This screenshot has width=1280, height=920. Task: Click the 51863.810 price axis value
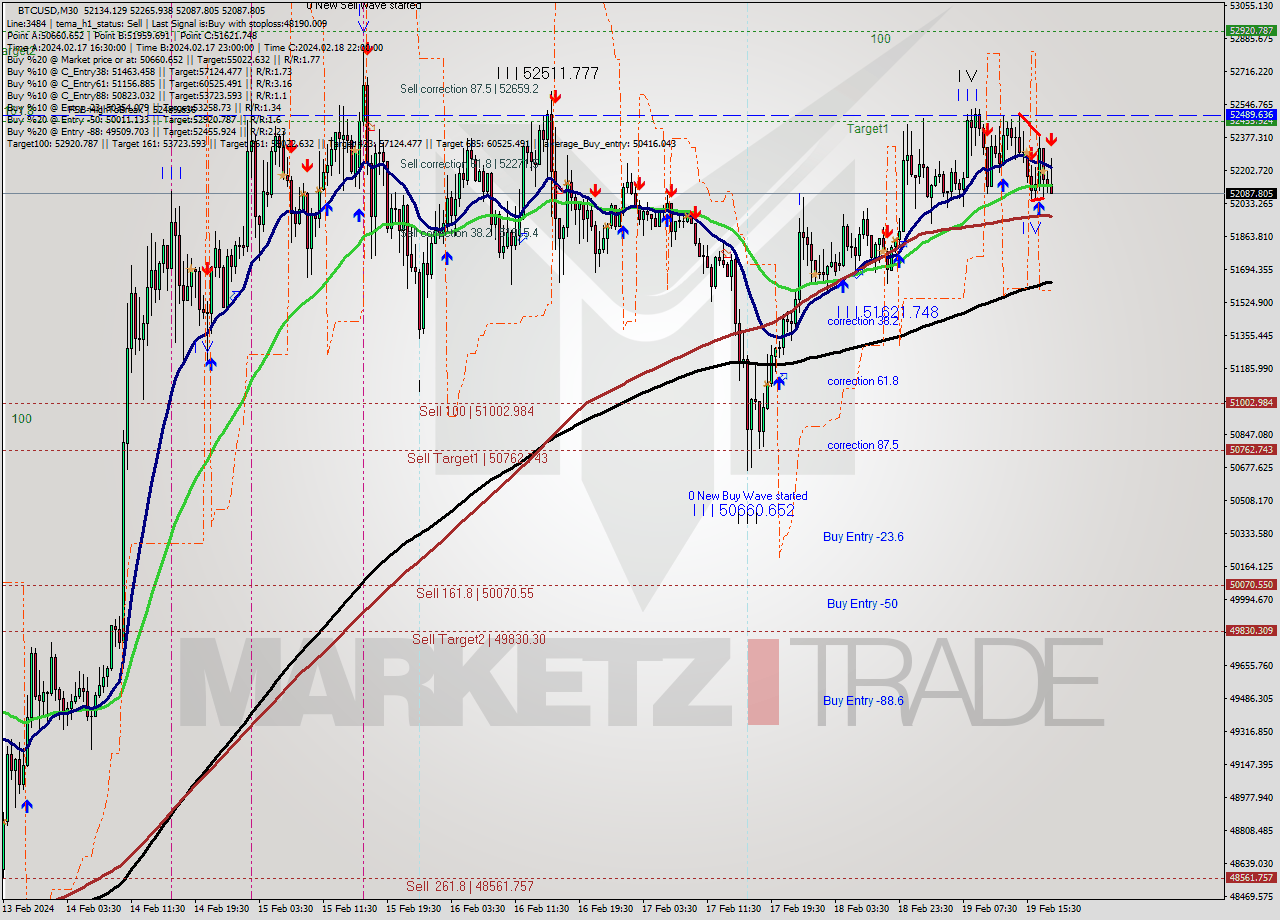pyautogui.click(x=1251, y=236)
